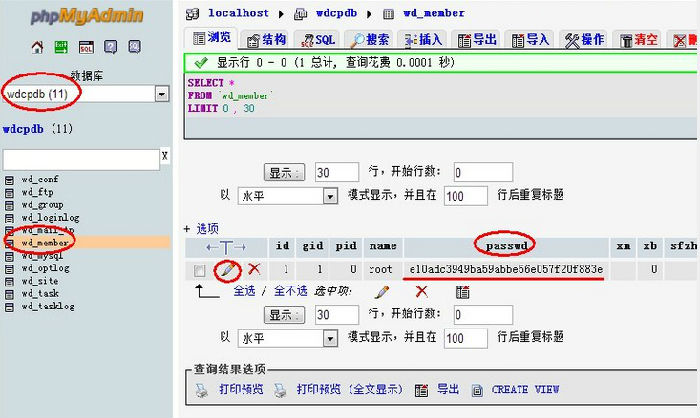Edit the root row with the pencil icon

[x=228, y=269]
